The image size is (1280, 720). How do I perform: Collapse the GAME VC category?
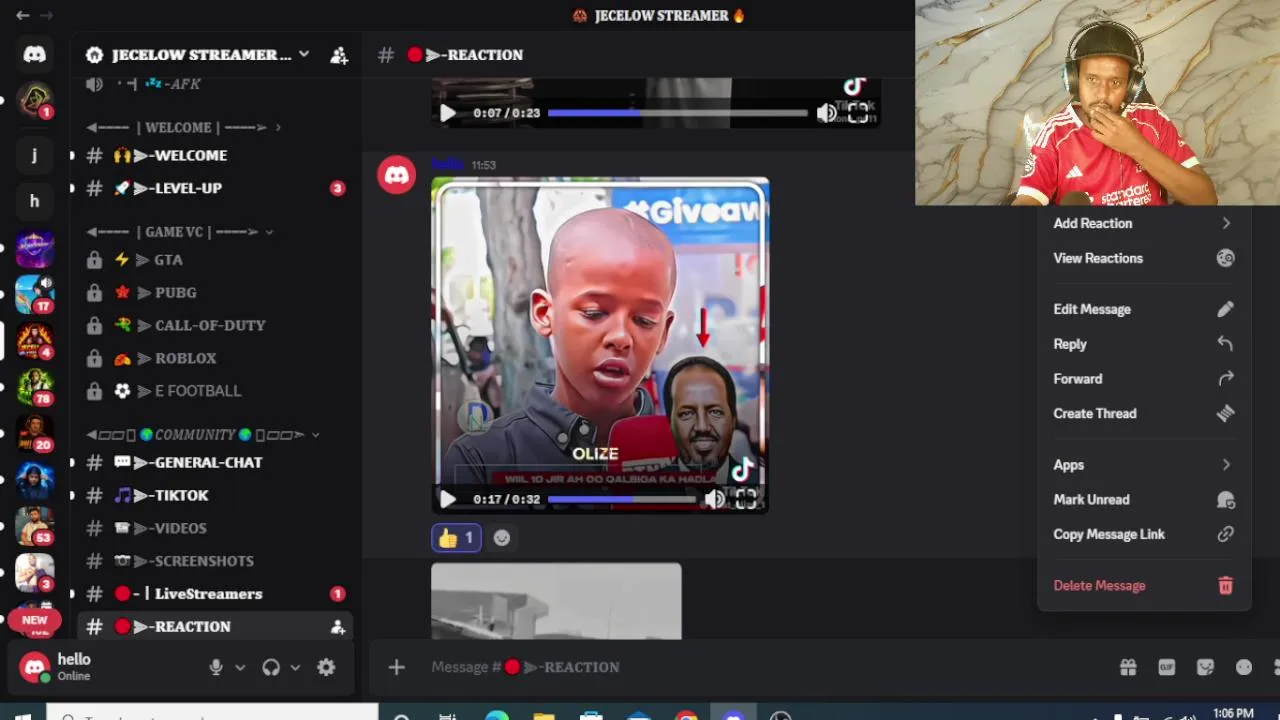click(x=180, y=231)
